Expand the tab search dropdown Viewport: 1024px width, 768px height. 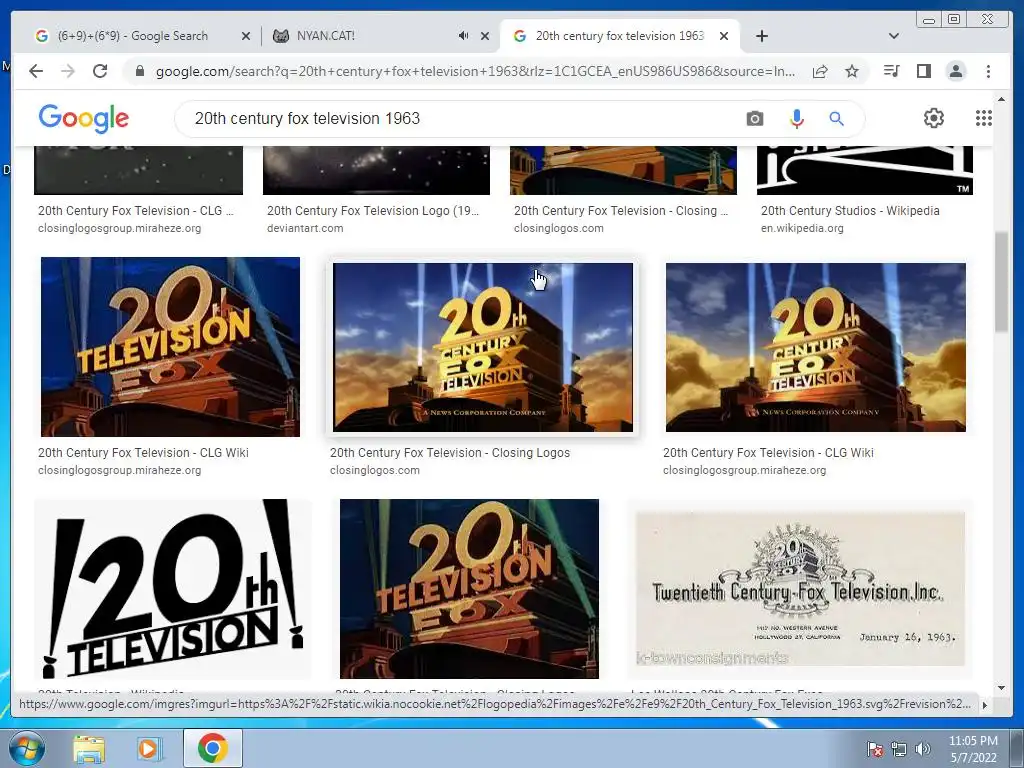894,36
